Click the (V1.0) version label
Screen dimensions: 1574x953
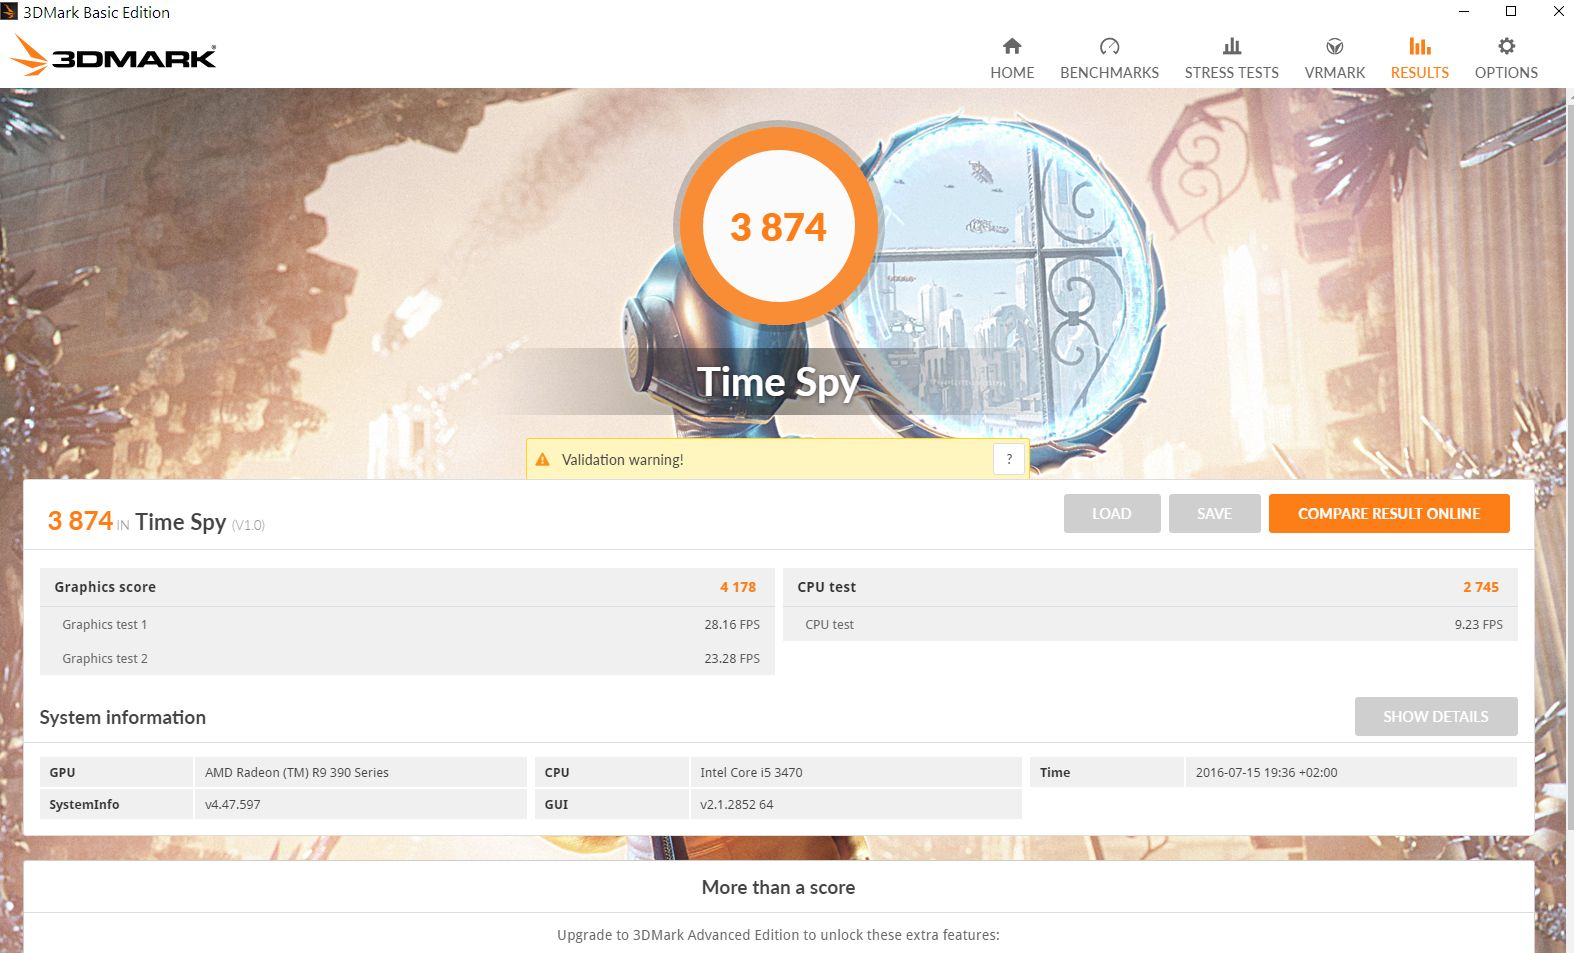tap(248, 525)
